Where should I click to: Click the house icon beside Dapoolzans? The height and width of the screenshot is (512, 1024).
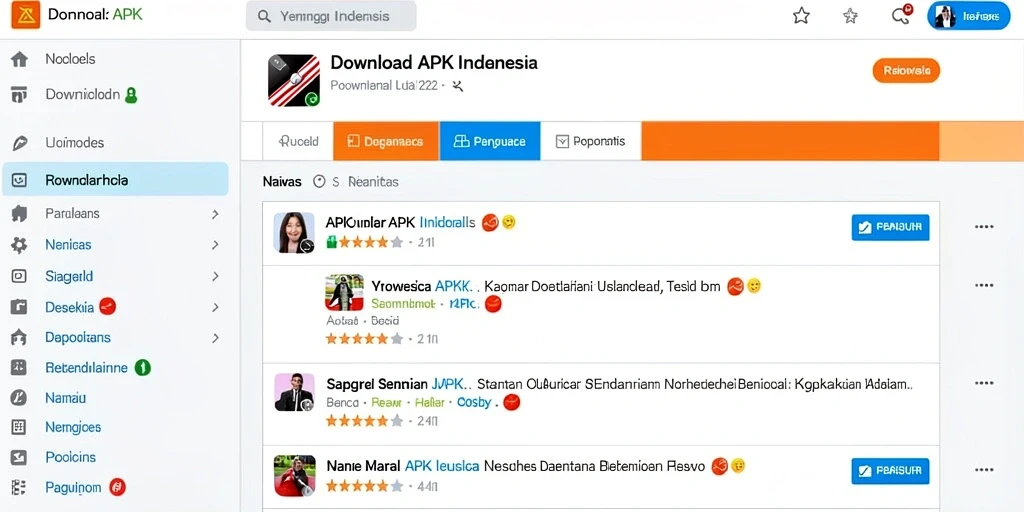[20, 338]
